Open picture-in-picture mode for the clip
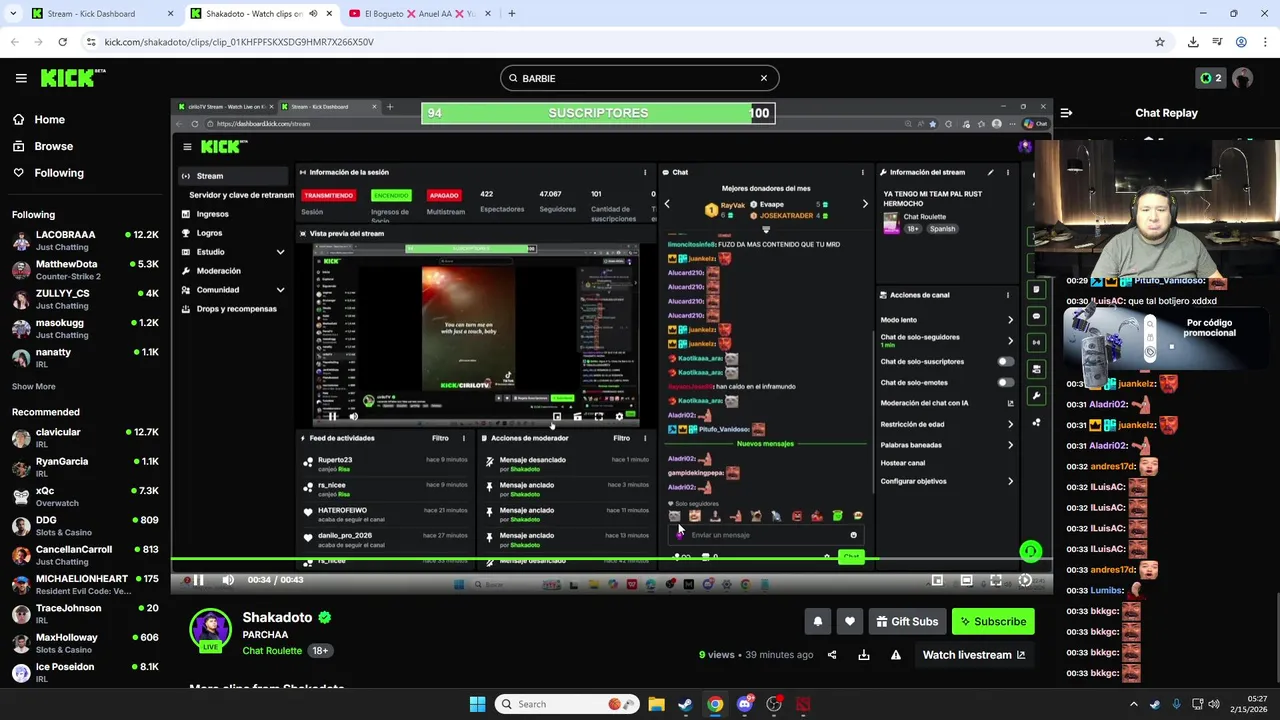The height and width of the screenshot is (720, 1280). 937,580
